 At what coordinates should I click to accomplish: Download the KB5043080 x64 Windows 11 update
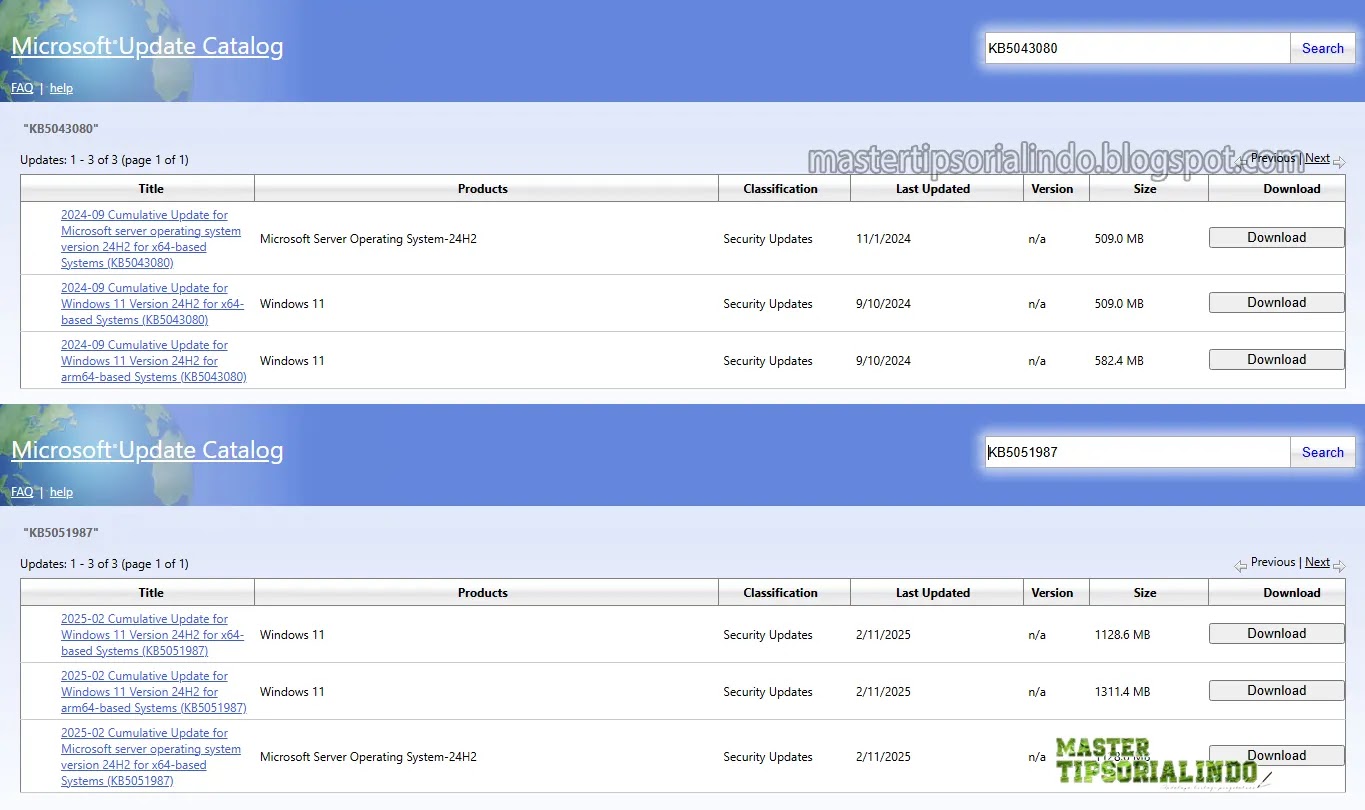(x=1276, y=303)
